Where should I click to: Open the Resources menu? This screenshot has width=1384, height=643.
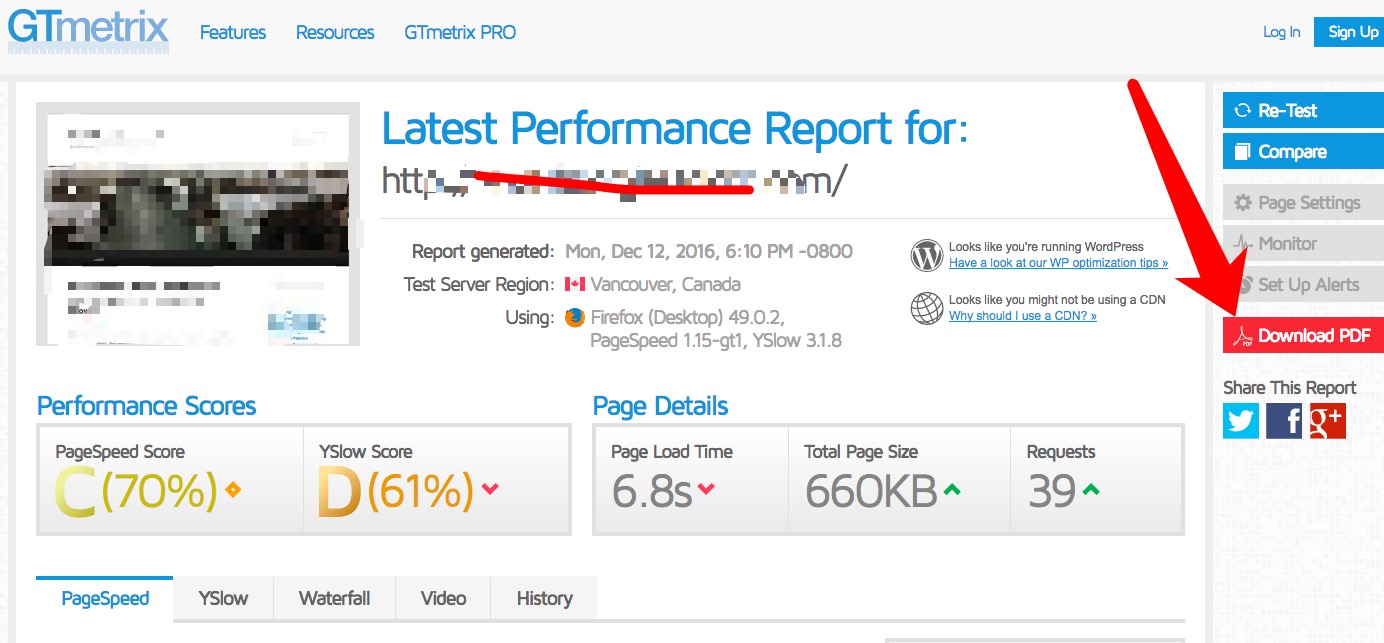click(335, 32)
